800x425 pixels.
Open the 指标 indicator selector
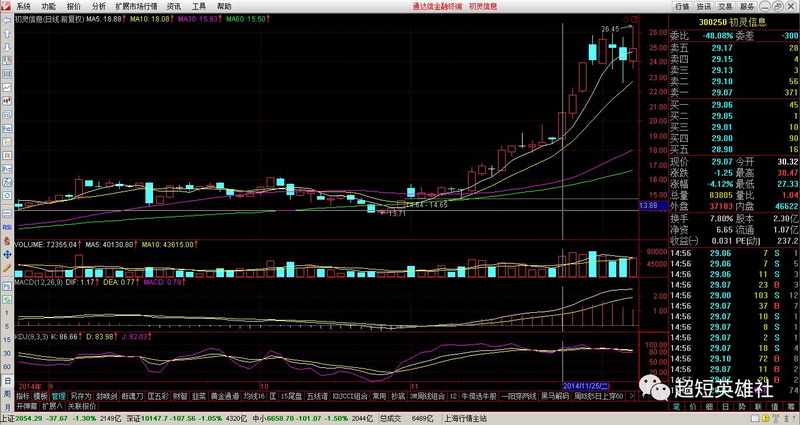(22, 396)
